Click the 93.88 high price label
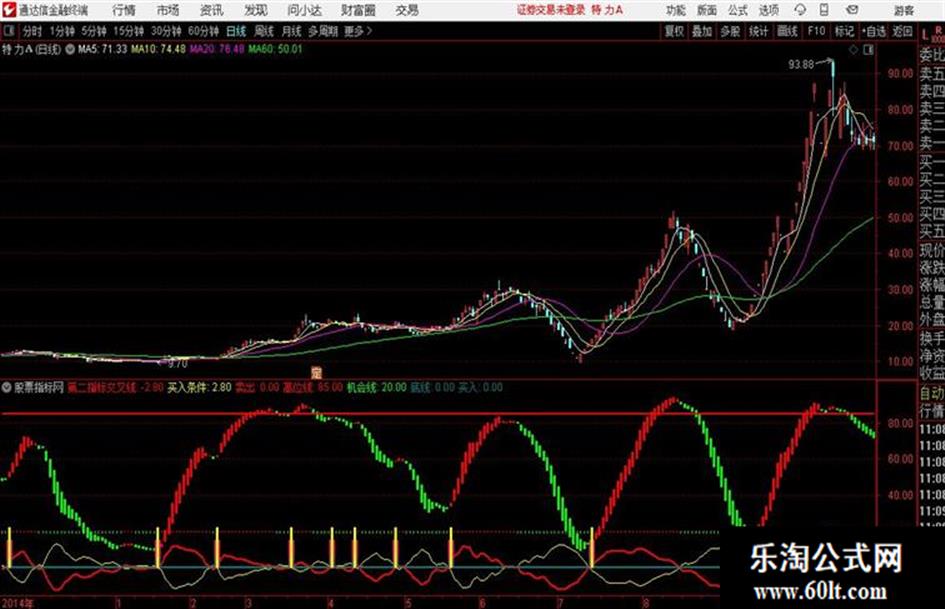This screenshot has width=945, height=609. (801, 65)
